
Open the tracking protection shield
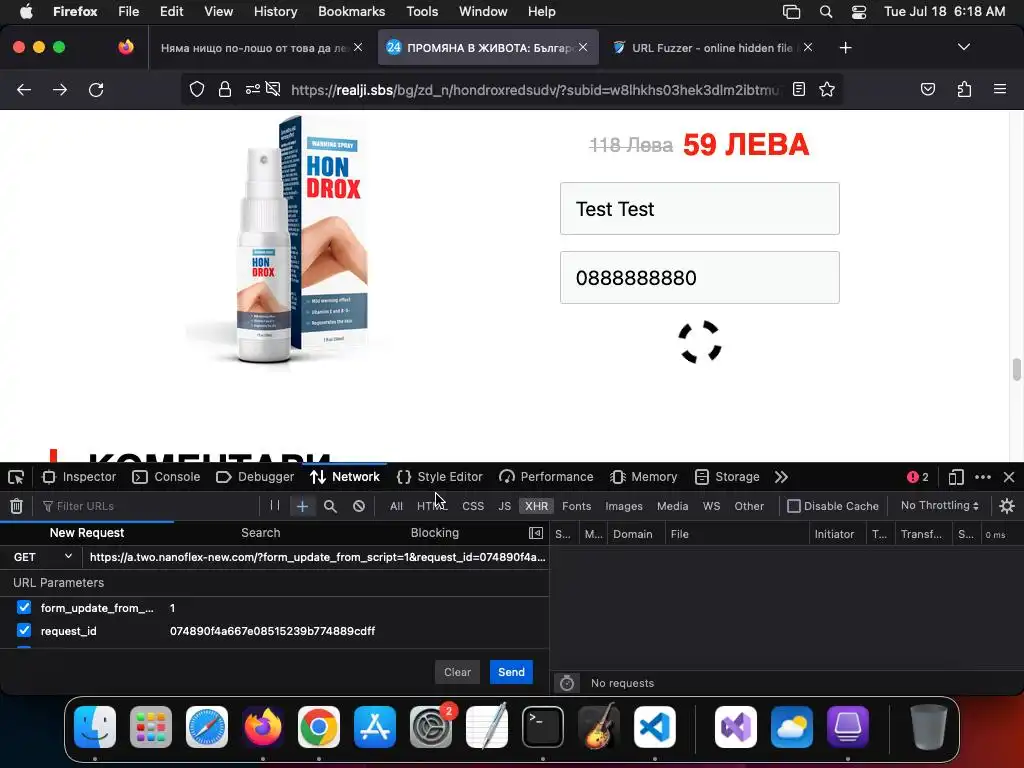197,89
